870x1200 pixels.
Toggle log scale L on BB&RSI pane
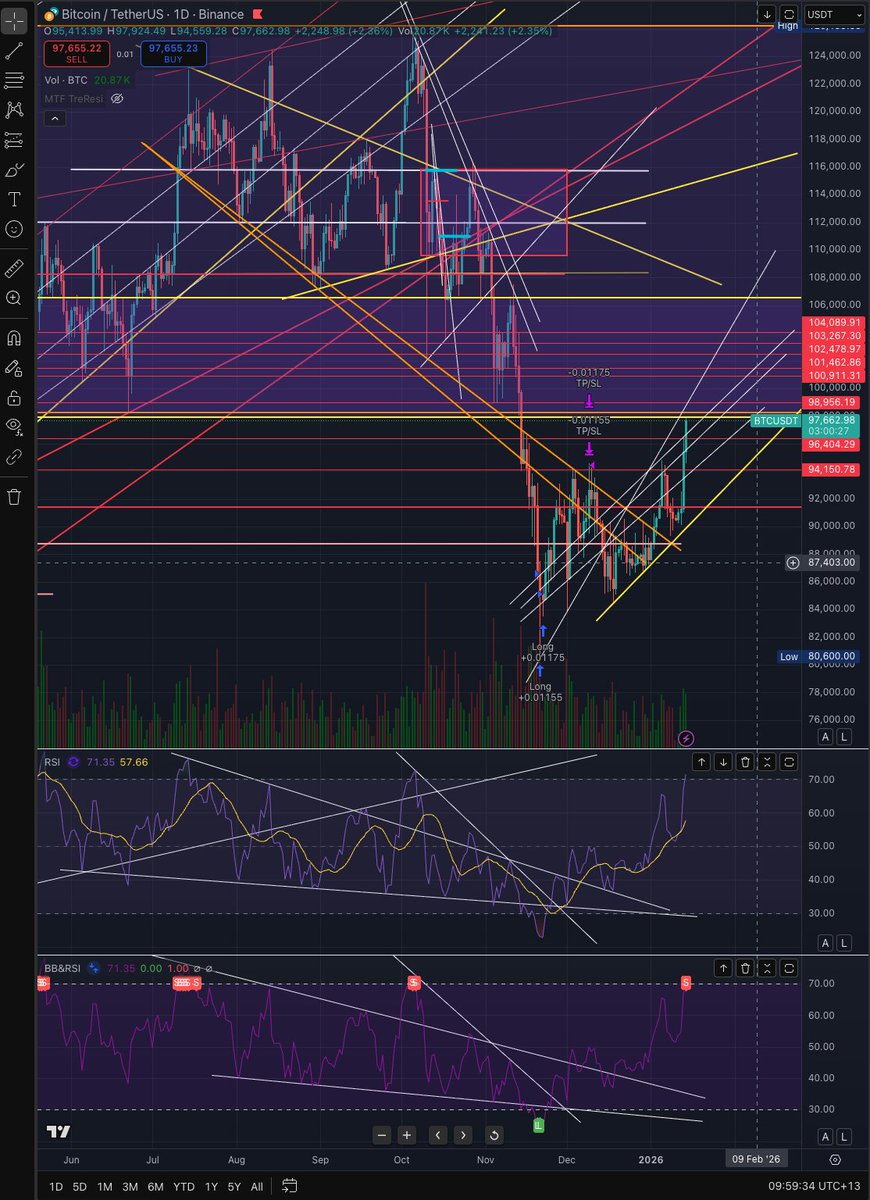[844, 1137]
